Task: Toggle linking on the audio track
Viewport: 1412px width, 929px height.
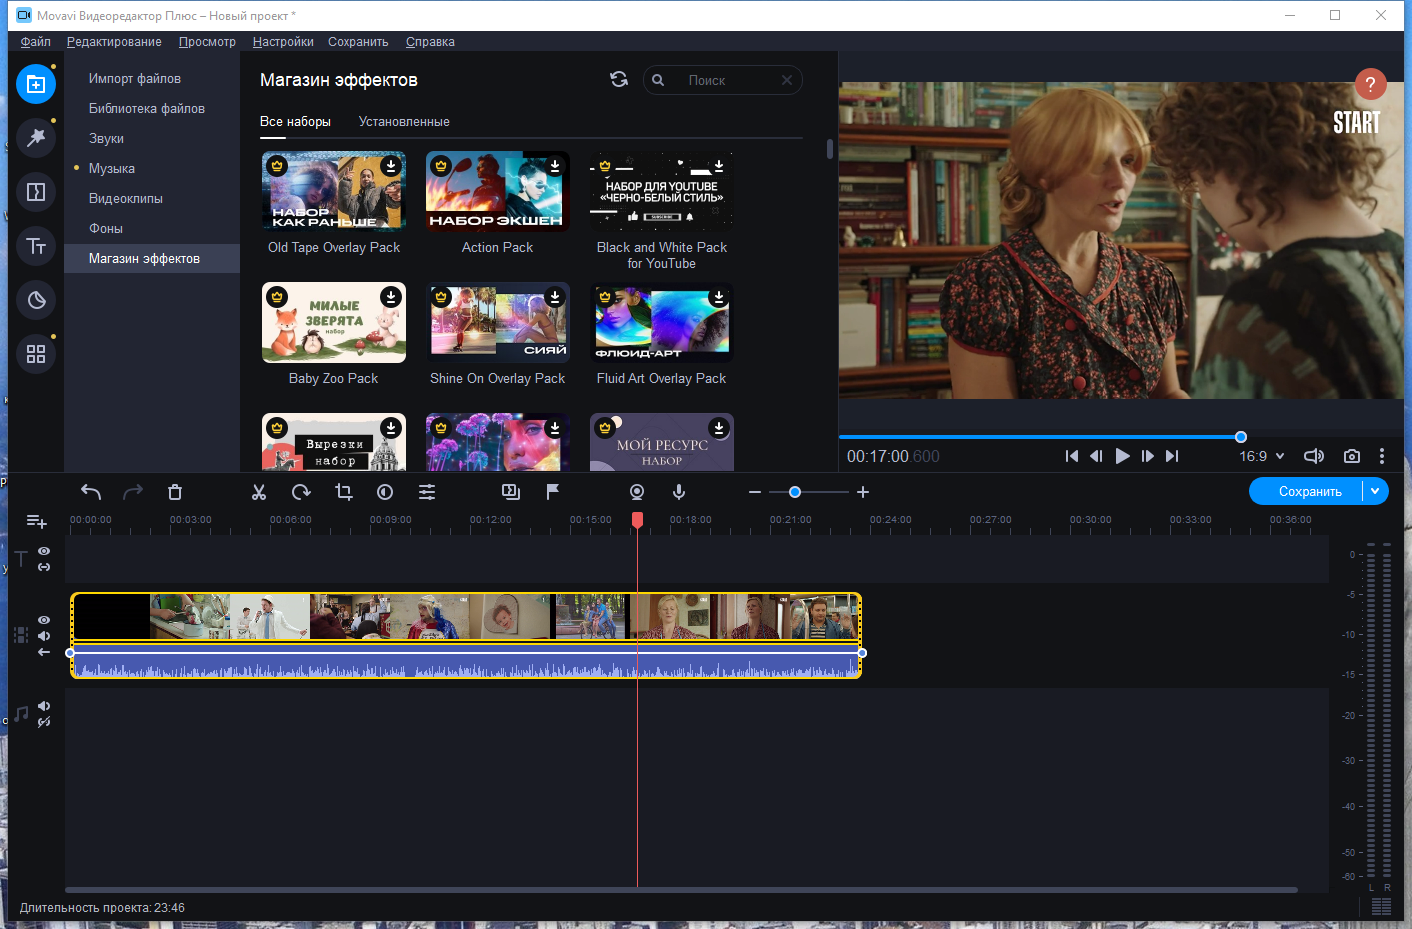Action: (x=44, y=722)
